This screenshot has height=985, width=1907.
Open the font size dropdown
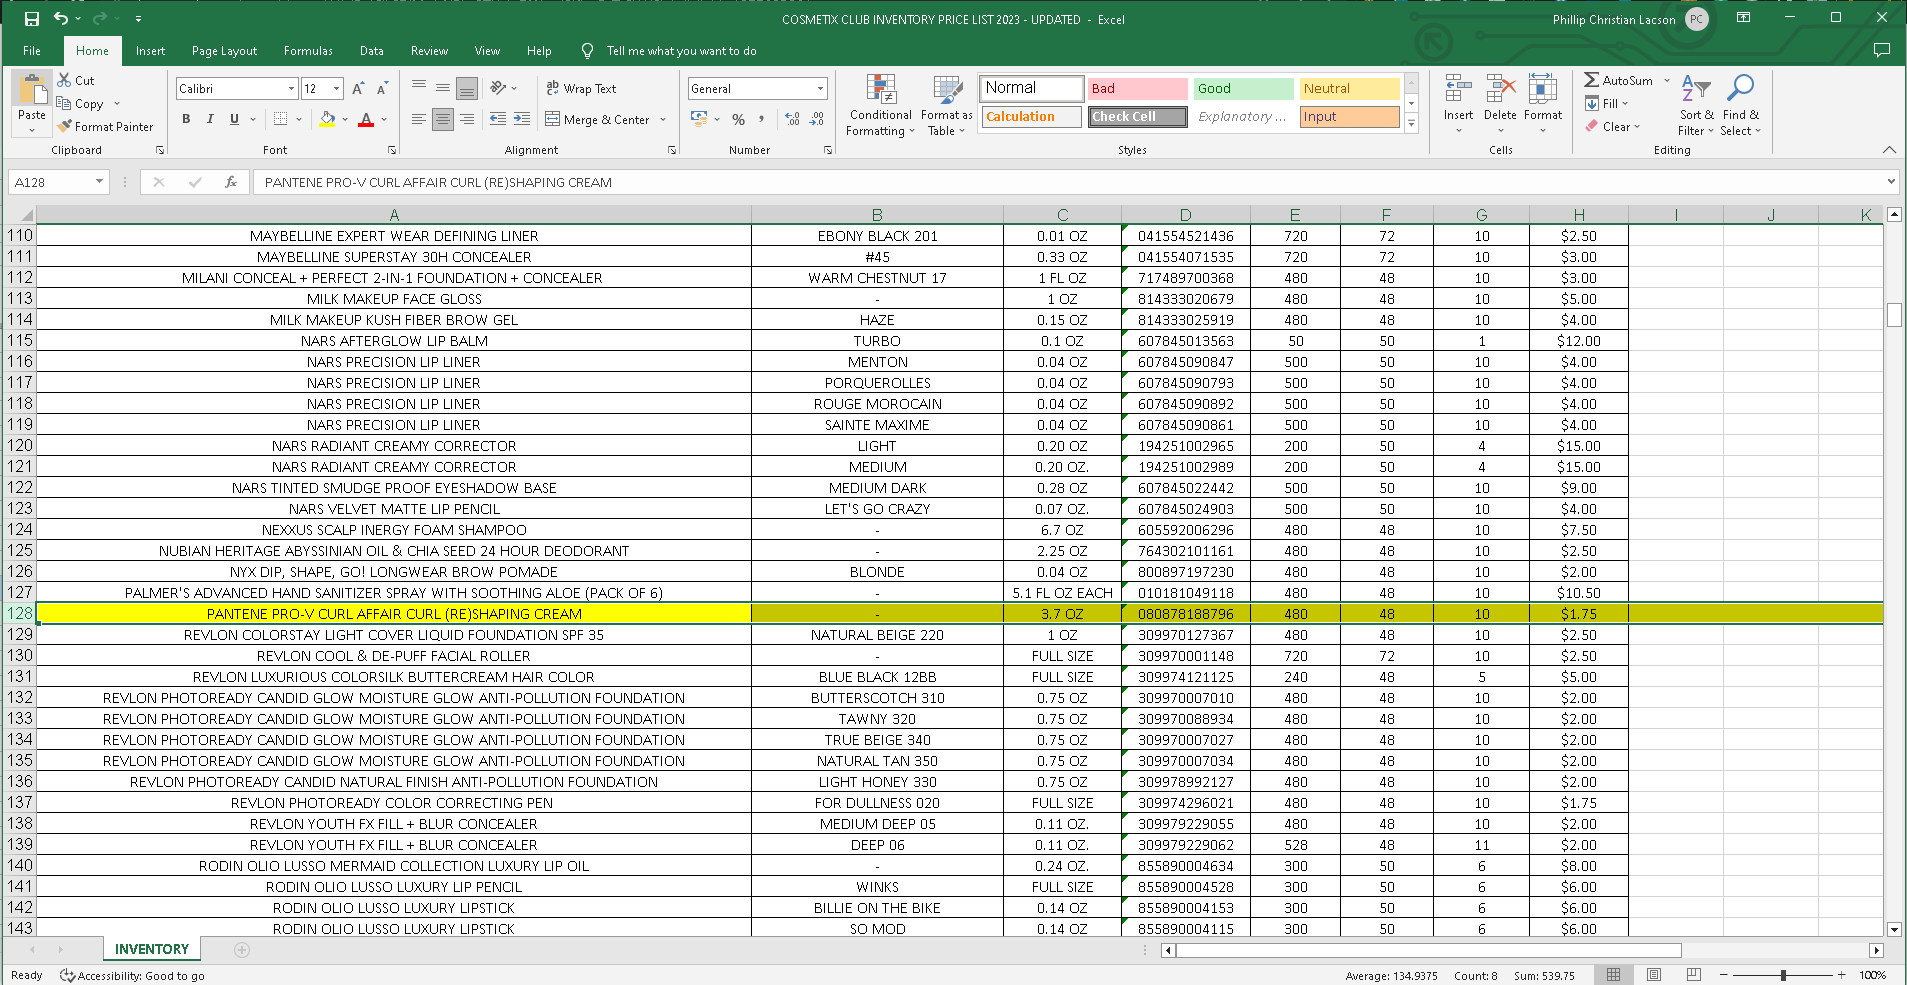coord(336,89)
